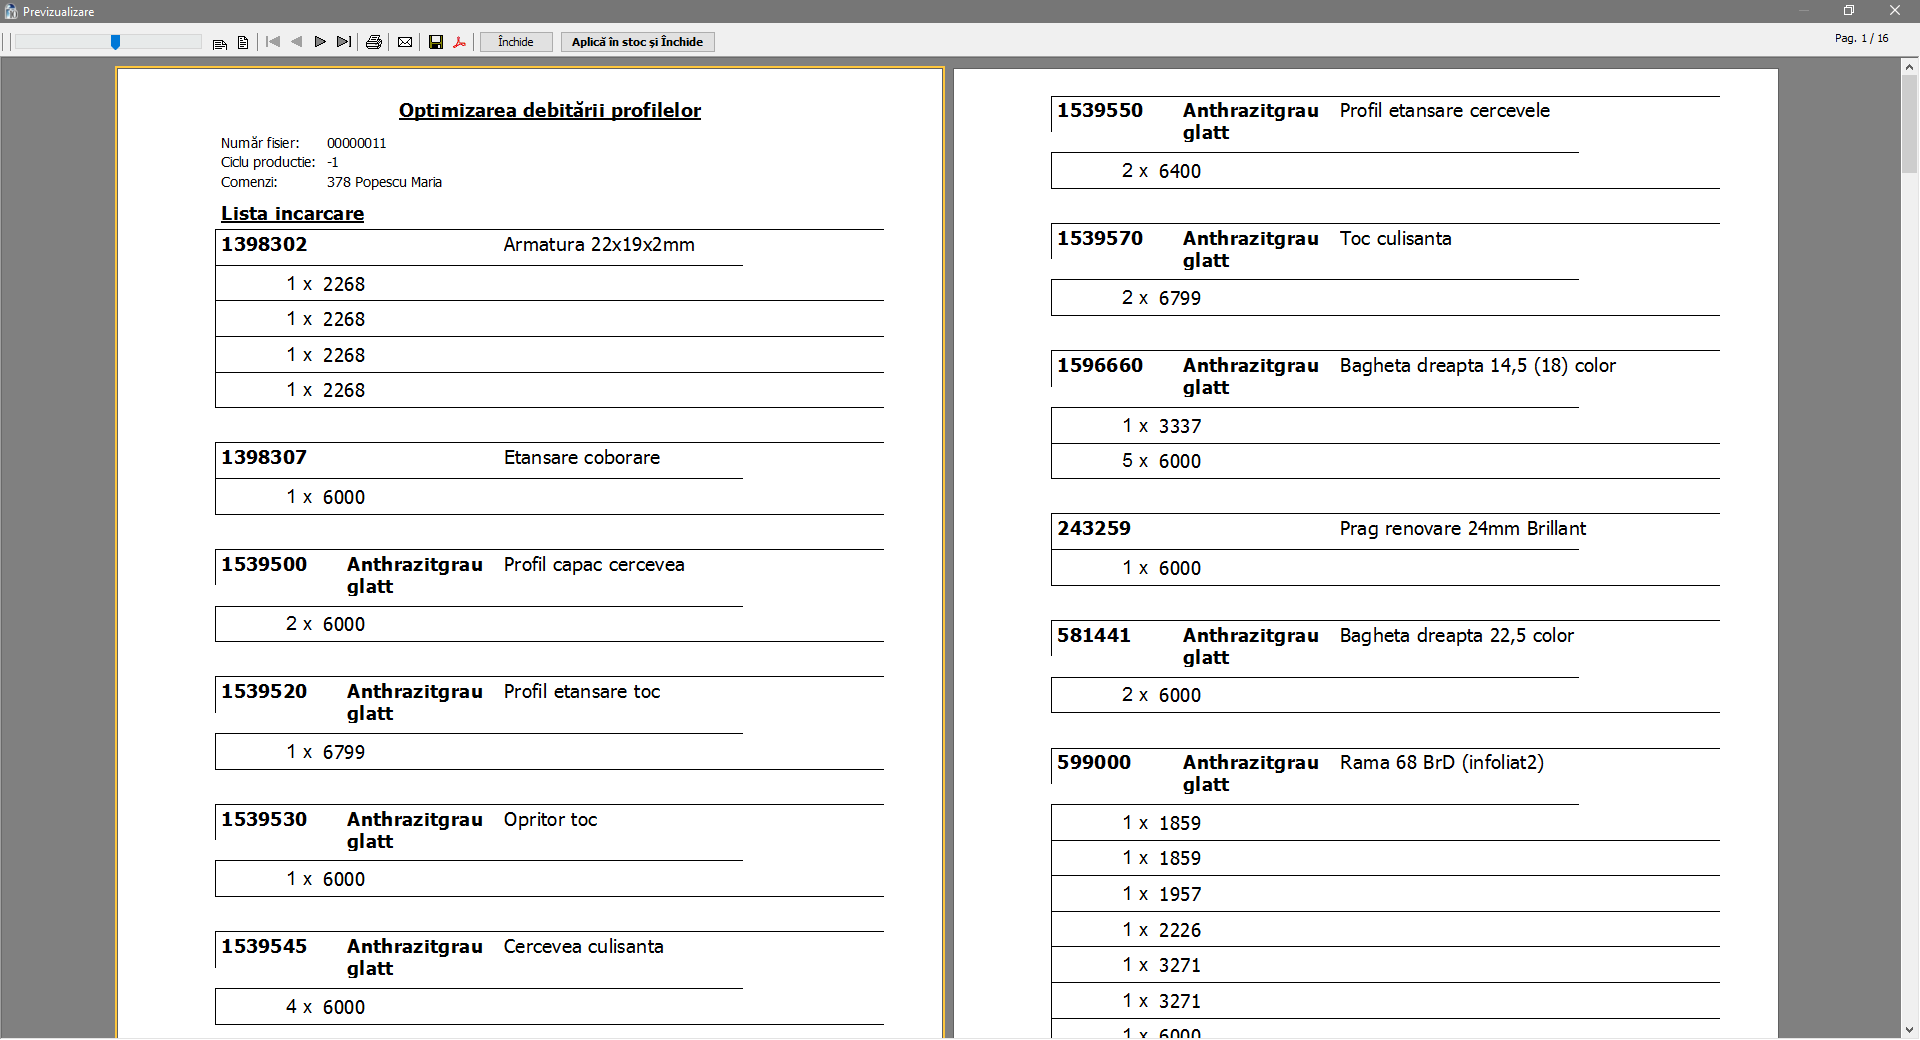
Task: Click the 1 x 2226 row
Action: (1385, 930)
